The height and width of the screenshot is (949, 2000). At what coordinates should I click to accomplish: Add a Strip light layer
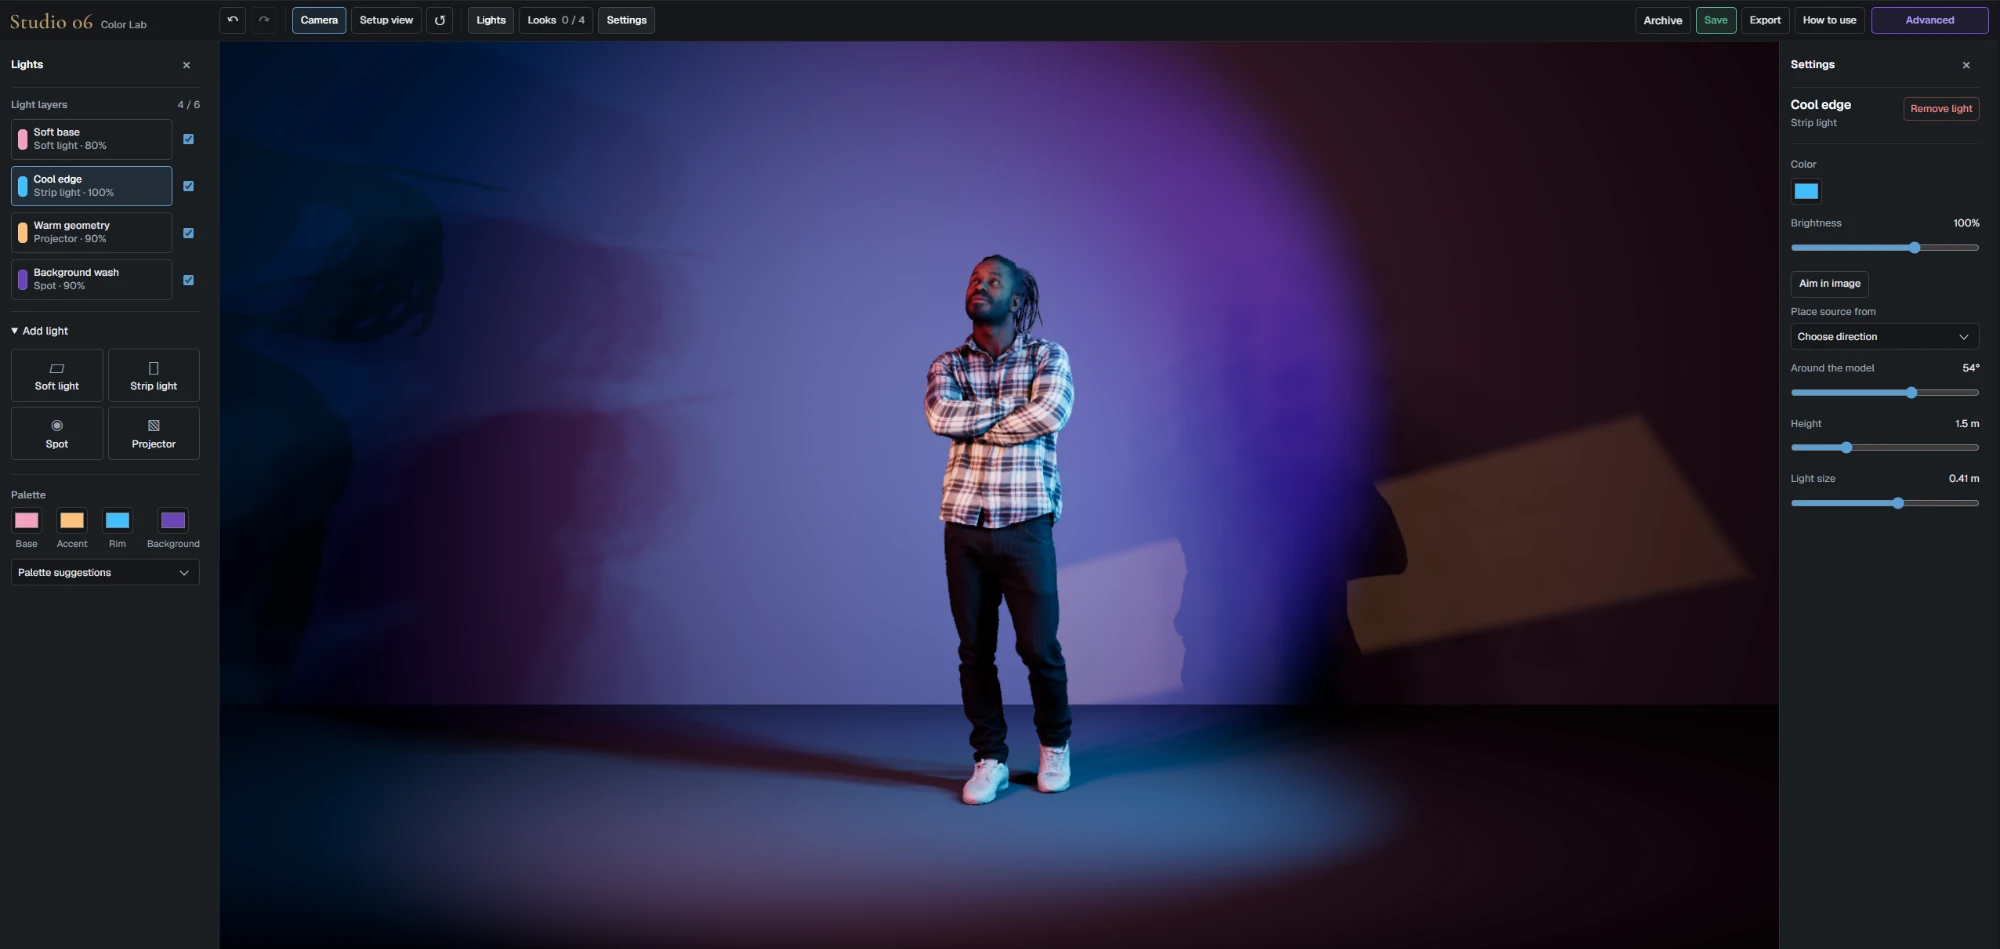coord(154,376)
